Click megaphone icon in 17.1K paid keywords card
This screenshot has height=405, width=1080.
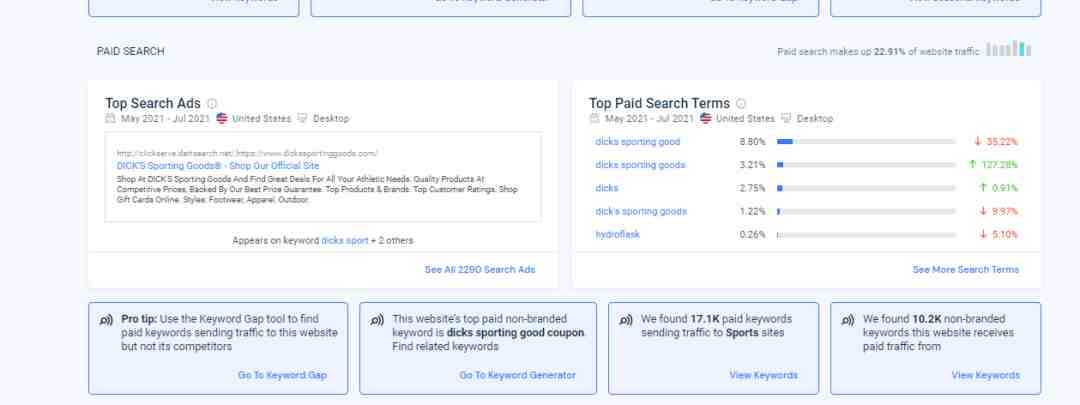(x=626, y=320)
